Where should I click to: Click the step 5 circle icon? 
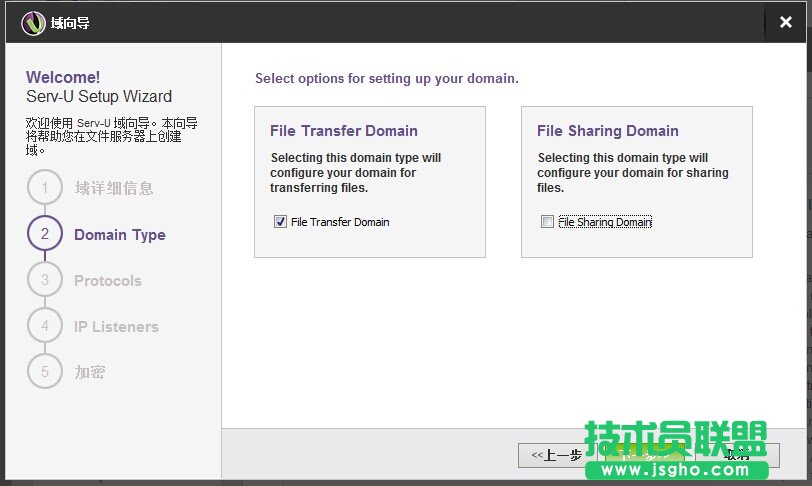pyautogui.click(x=45, y=372)
